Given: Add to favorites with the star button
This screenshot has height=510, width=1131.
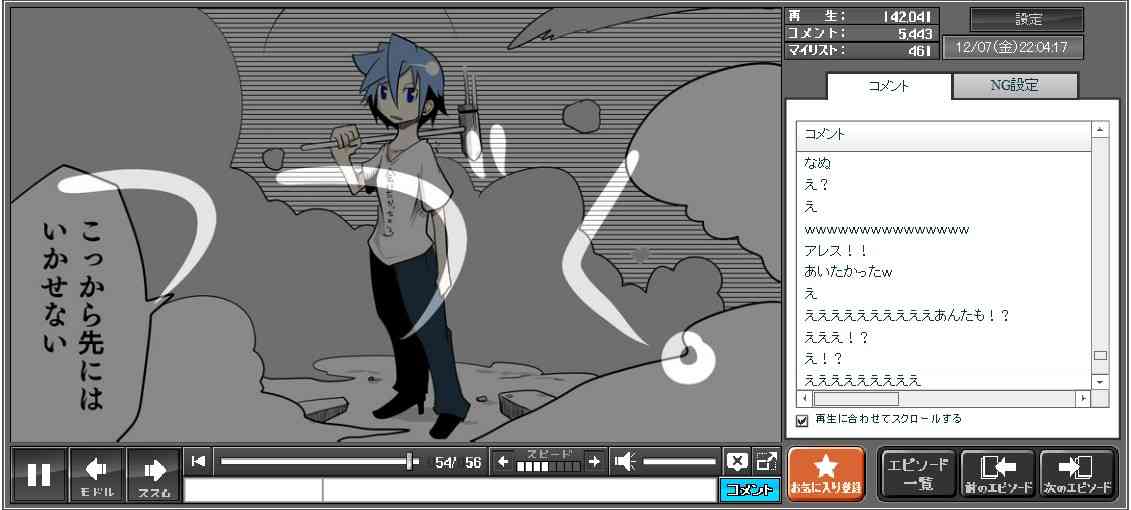Looking at the screenshot, I should tap(825, 474).
